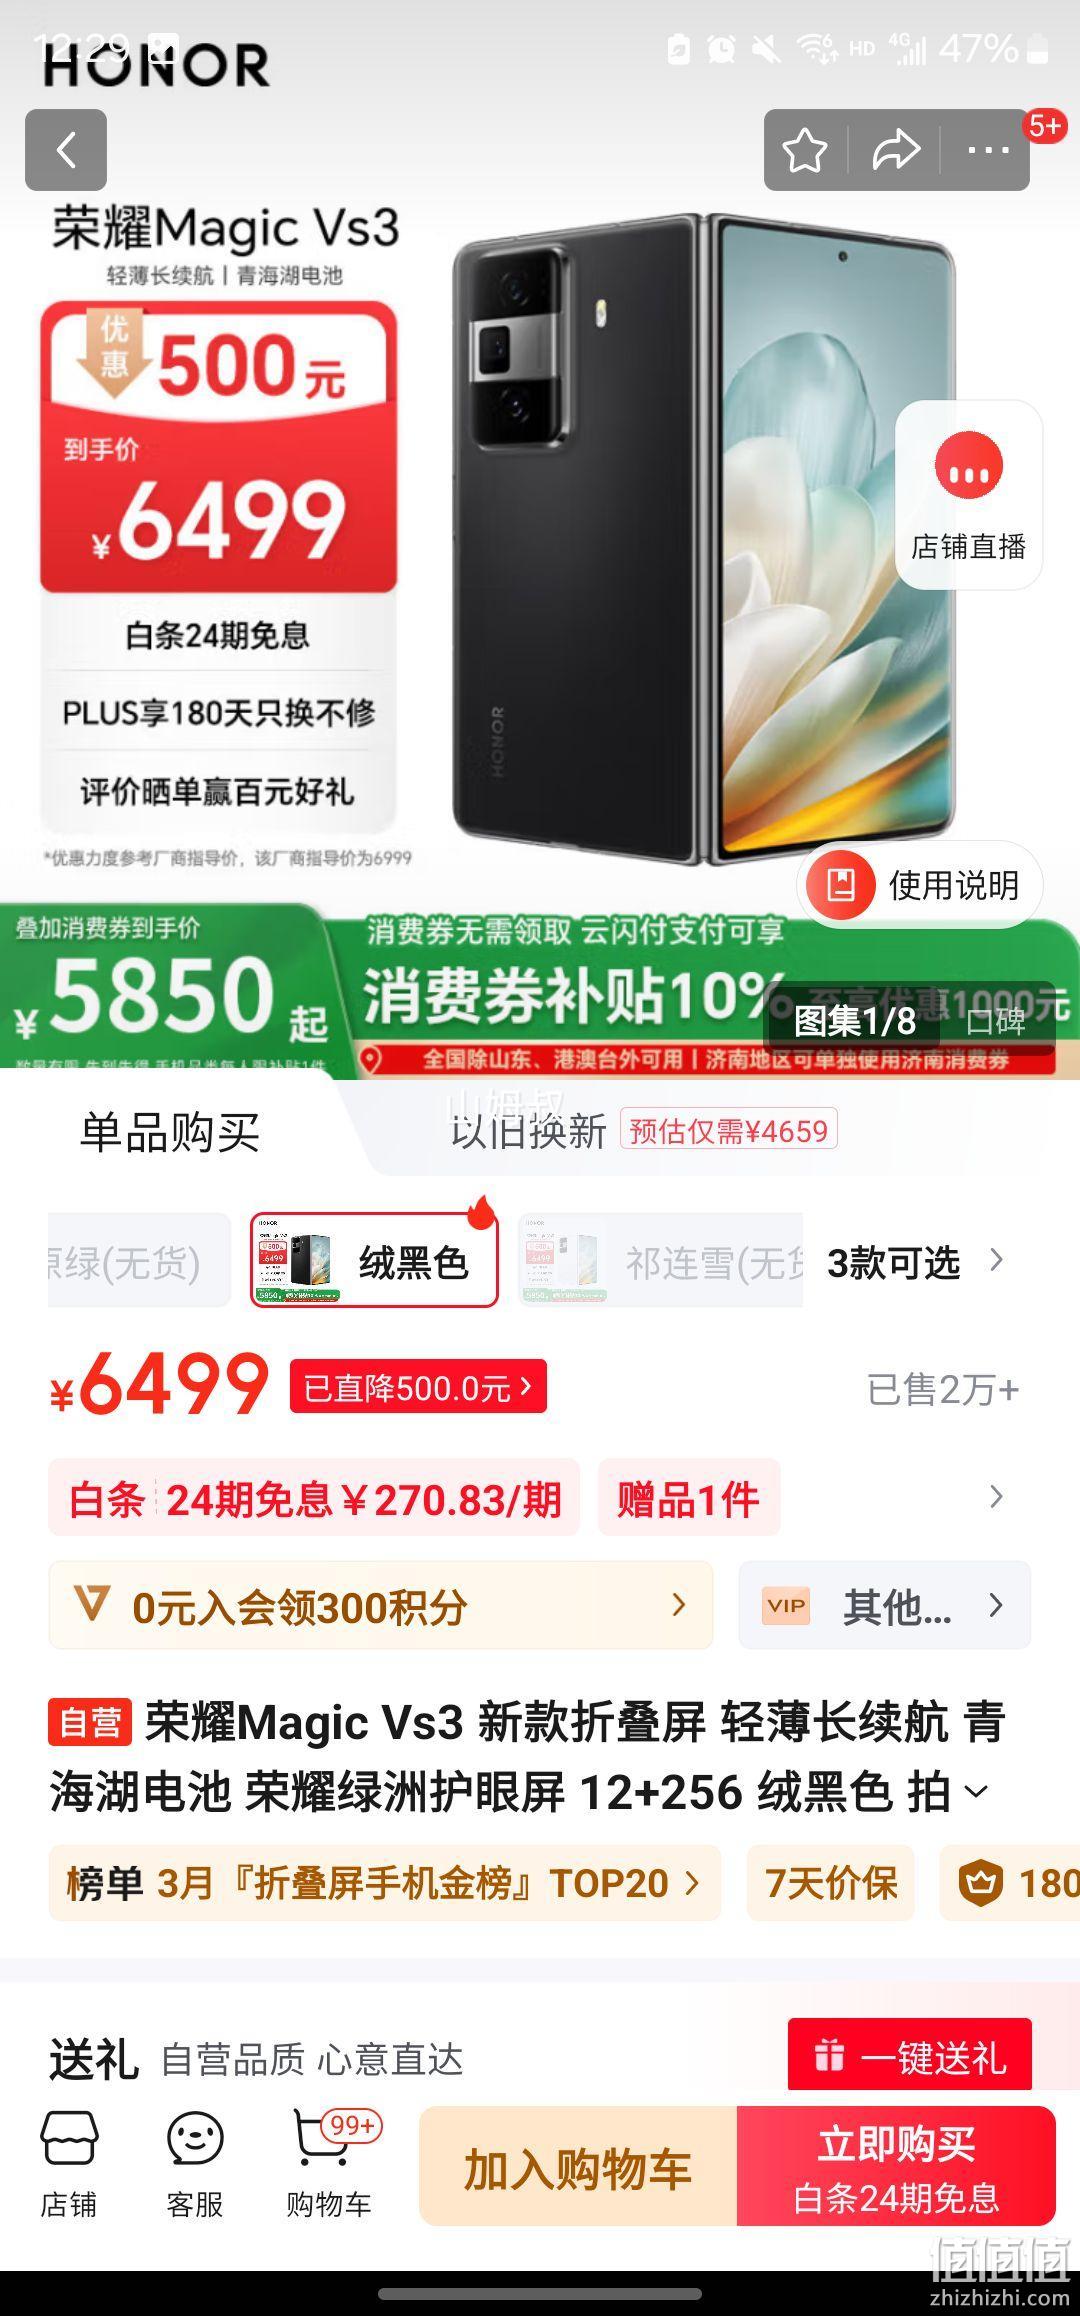The image size is (1080, 2316).
Task: Select the green out-of-stock color option
Action: coord(139,1260)
